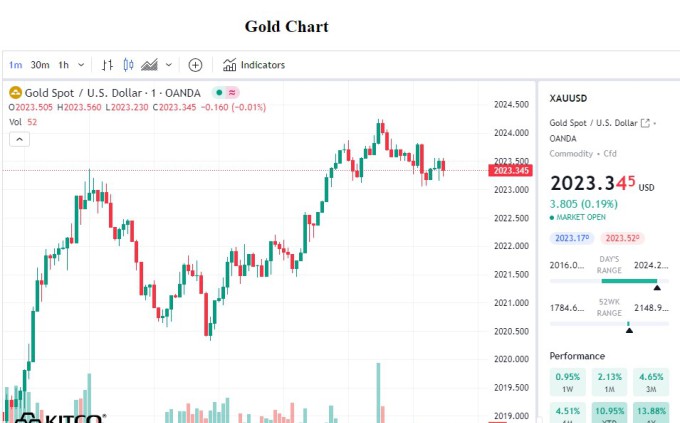680x423 pixels.
Task: Click the gold coin symbol logo
Action: [15, 92]
